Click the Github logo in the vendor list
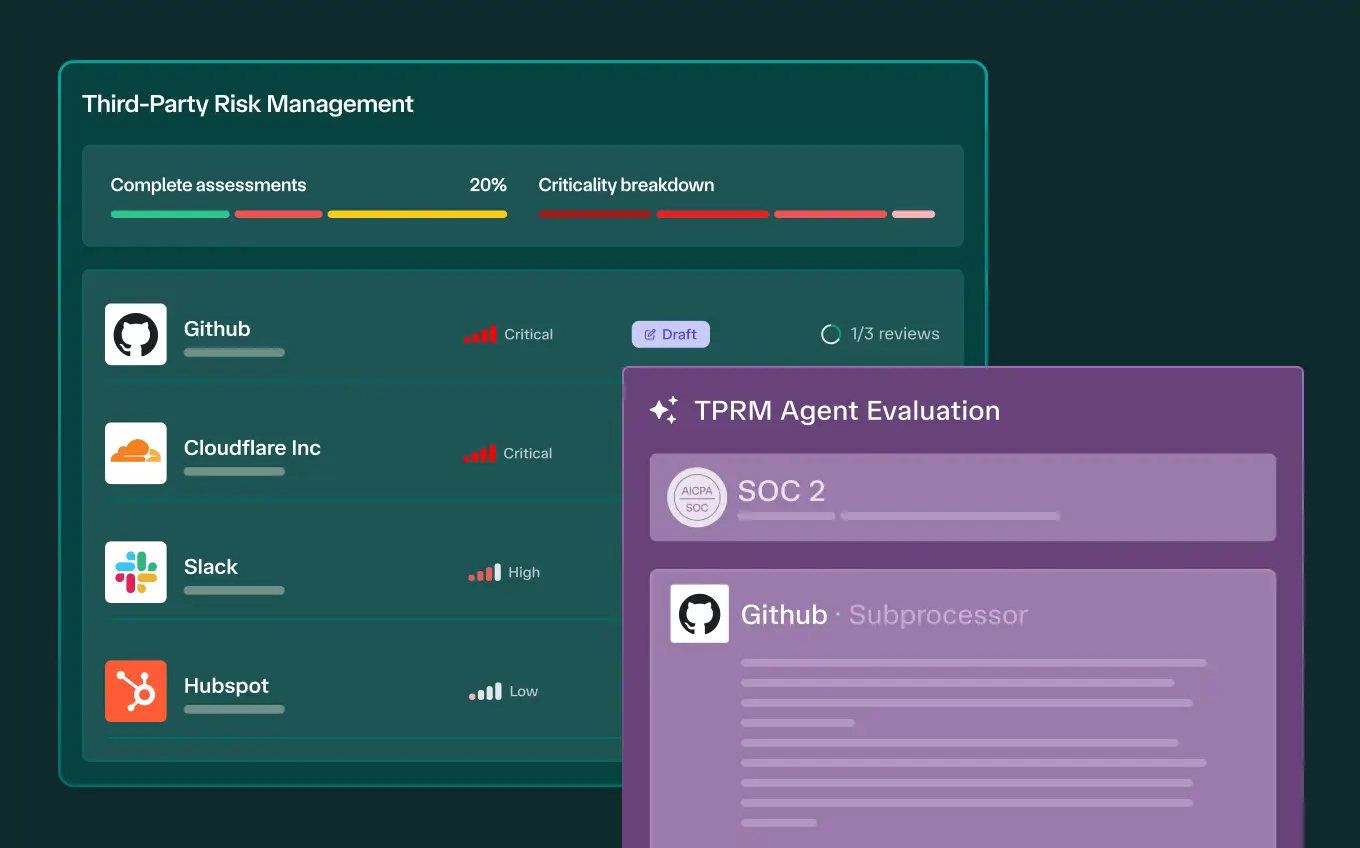1360x848 pixels. 136,334
